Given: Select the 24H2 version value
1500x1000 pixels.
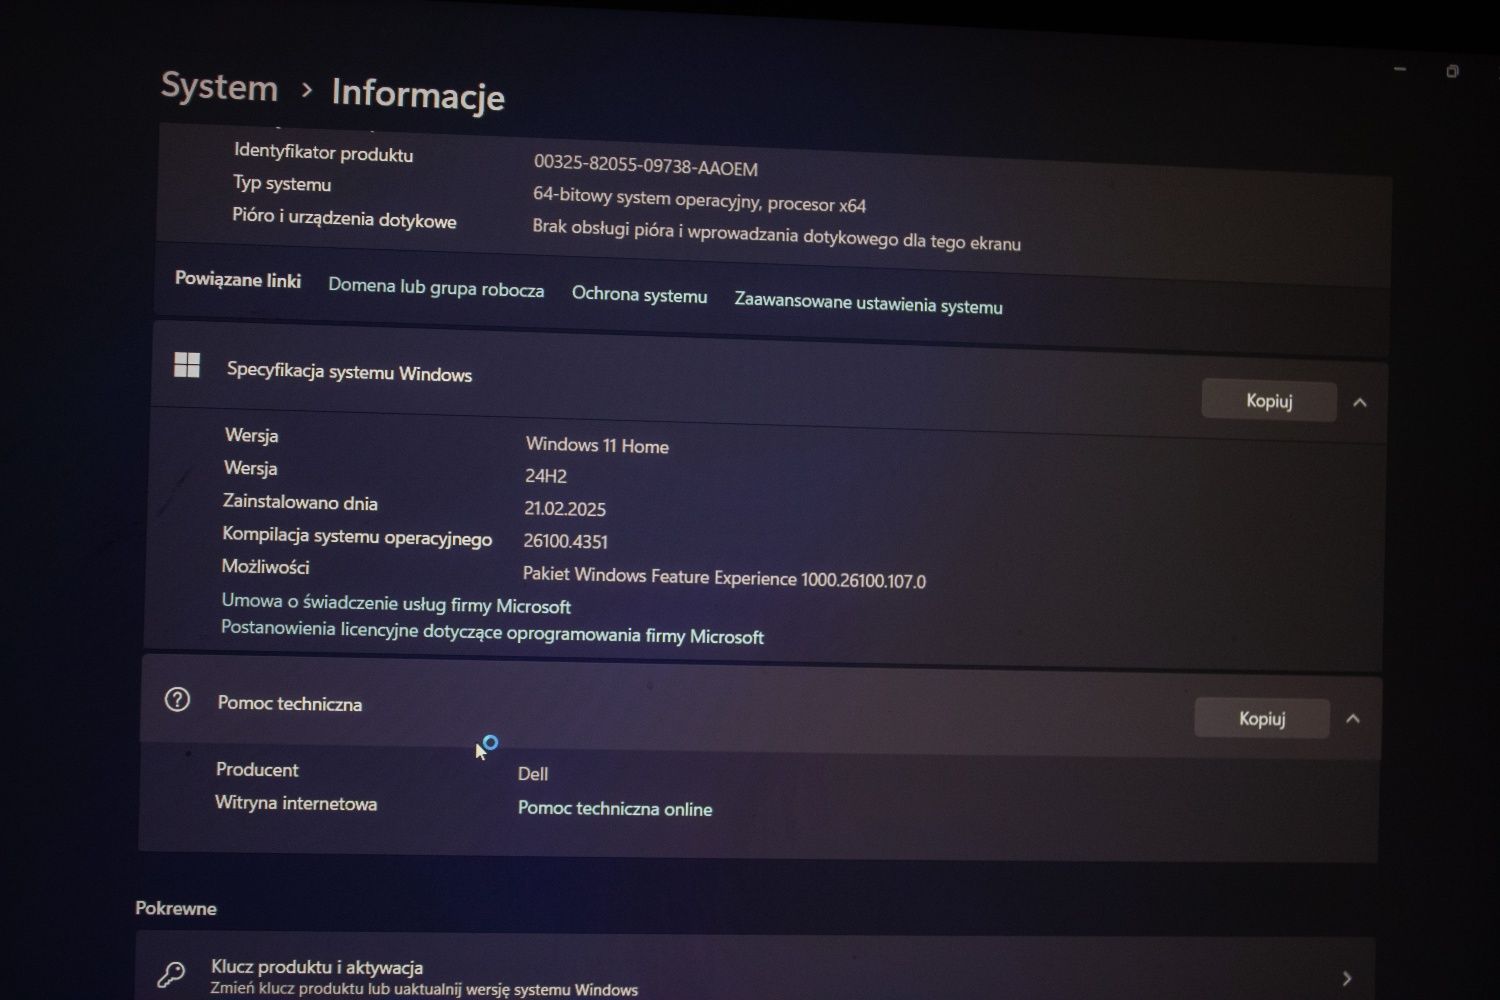Looking at the screenshot, I should point(546,476).
